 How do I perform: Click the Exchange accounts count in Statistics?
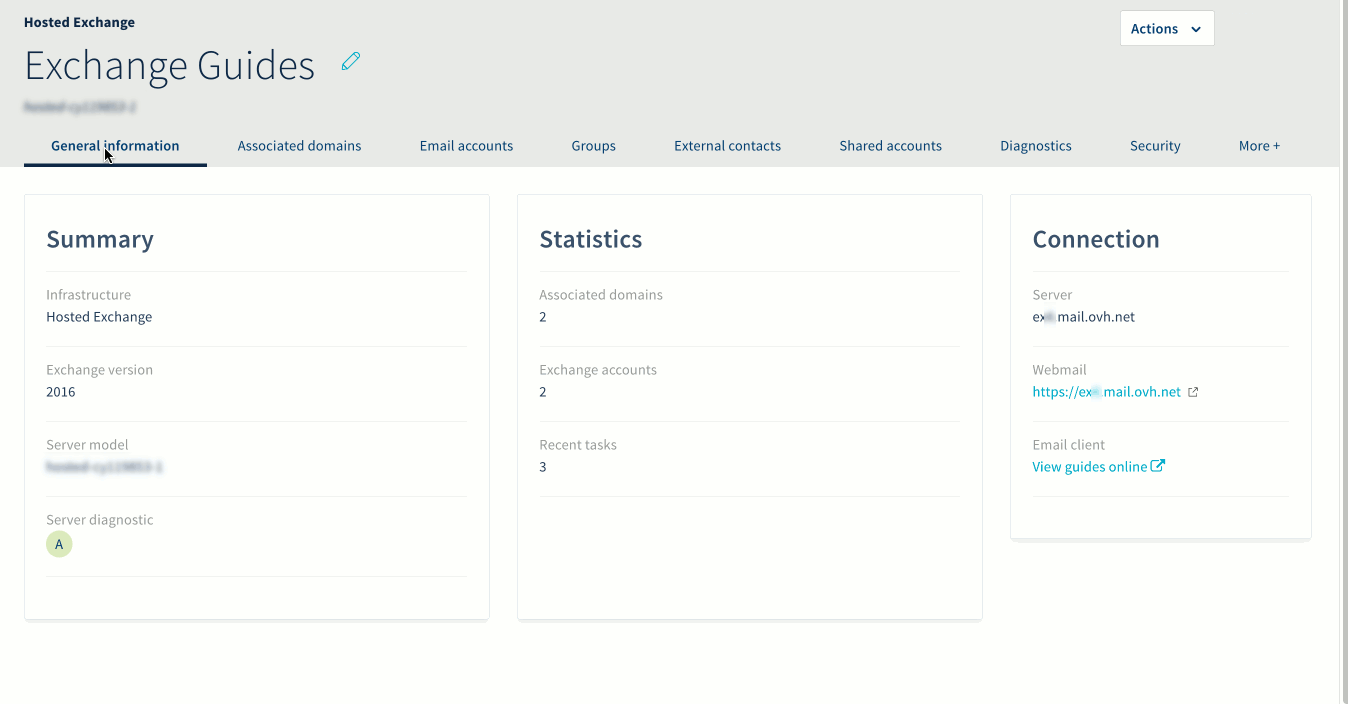[543, 392]
